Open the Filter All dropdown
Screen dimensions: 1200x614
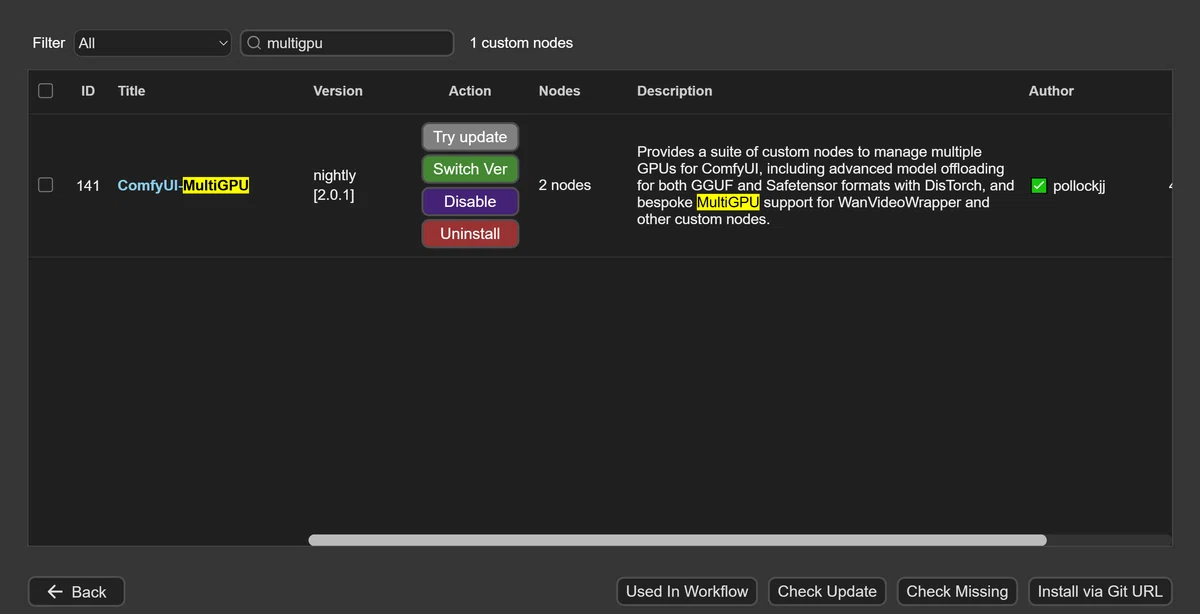click(153, 43)
